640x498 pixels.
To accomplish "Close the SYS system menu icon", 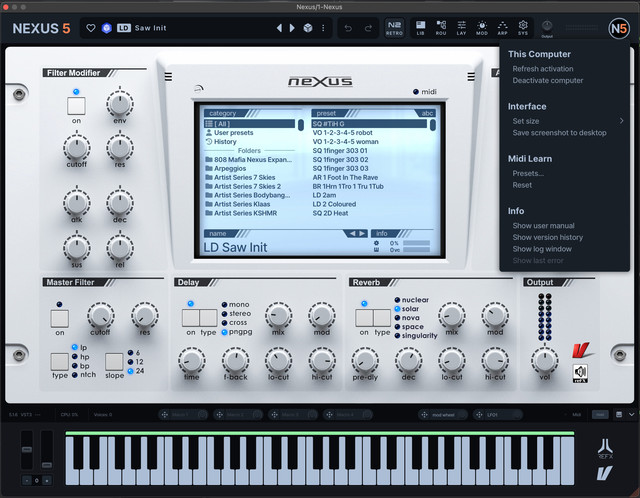I will [523, 28].
